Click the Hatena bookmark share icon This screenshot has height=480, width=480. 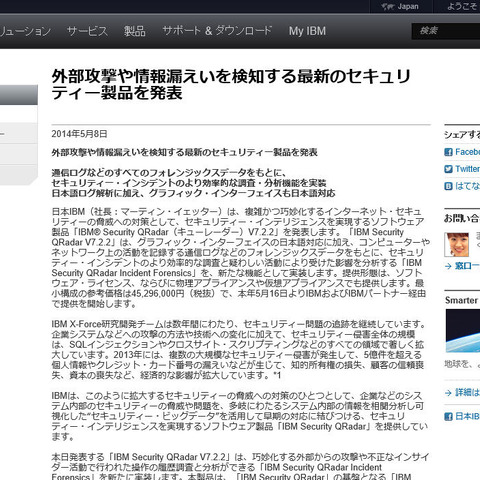448,186
